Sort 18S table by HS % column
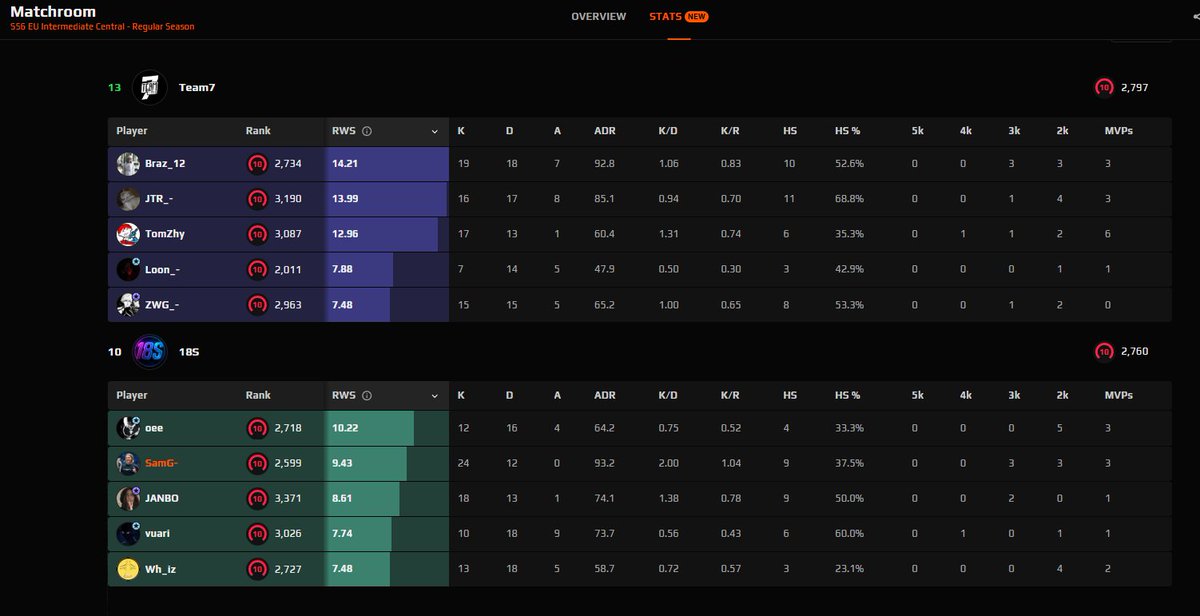 pos(848,396)
